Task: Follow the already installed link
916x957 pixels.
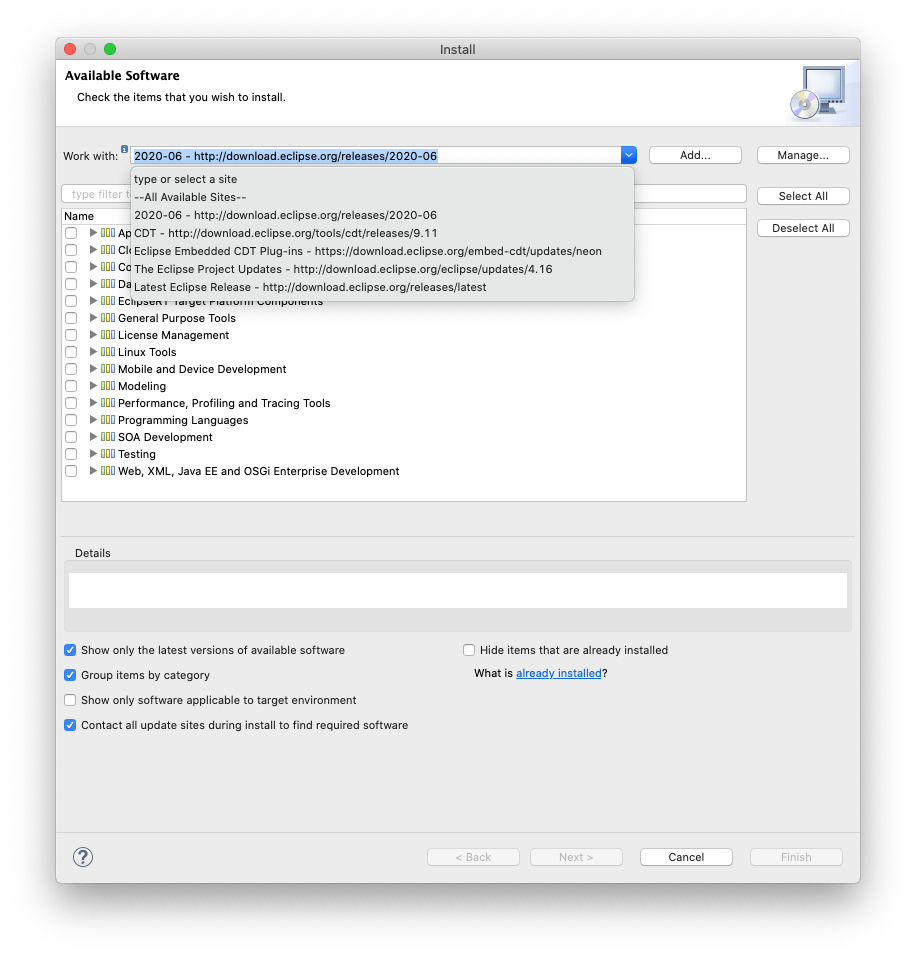Action: coord(558,673)
